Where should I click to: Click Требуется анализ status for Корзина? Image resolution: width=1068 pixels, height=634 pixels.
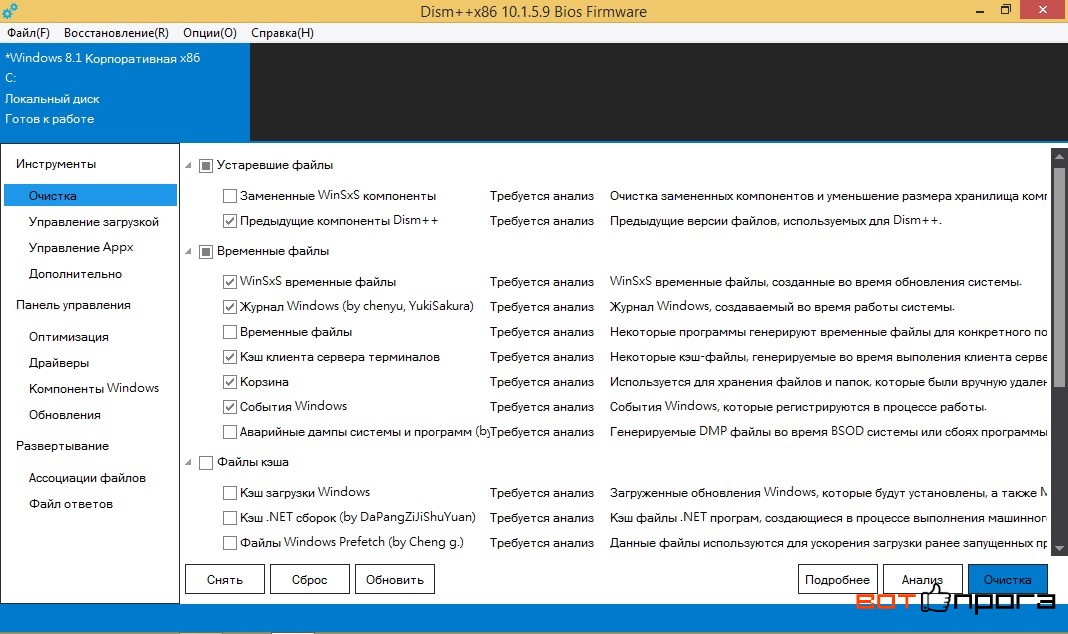[x=541, y=382]
